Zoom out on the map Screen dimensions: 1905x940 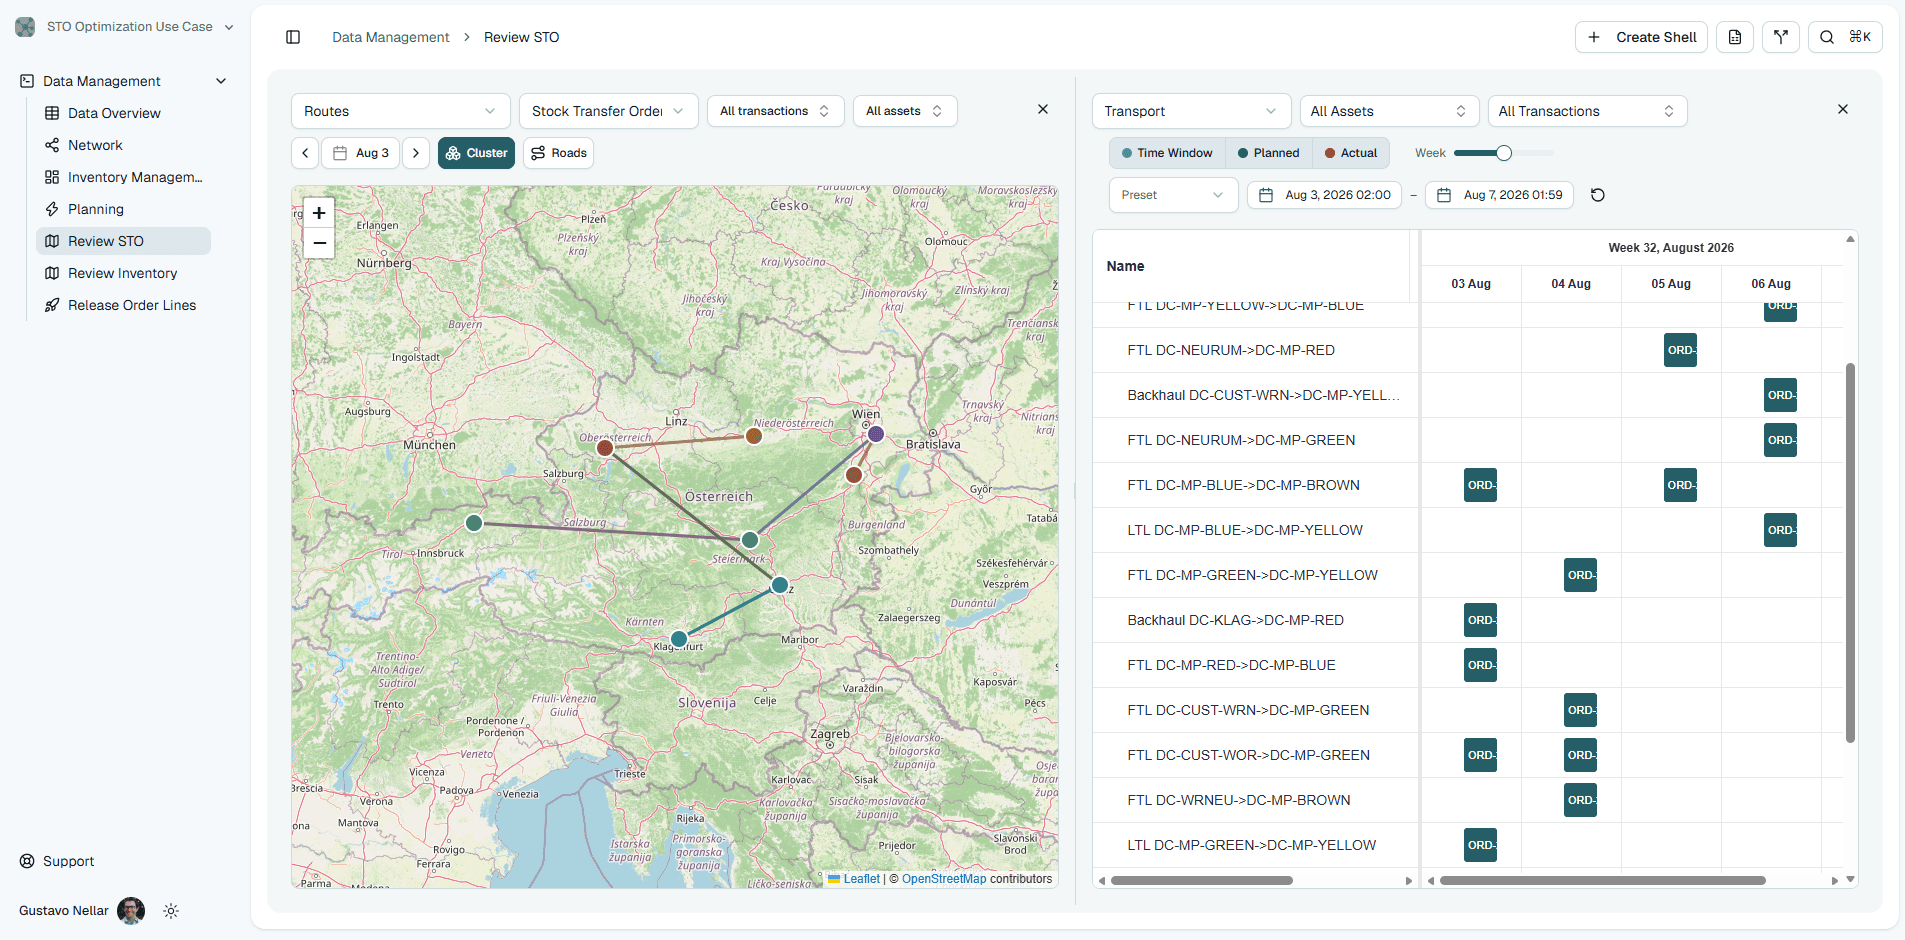[319, 243]
